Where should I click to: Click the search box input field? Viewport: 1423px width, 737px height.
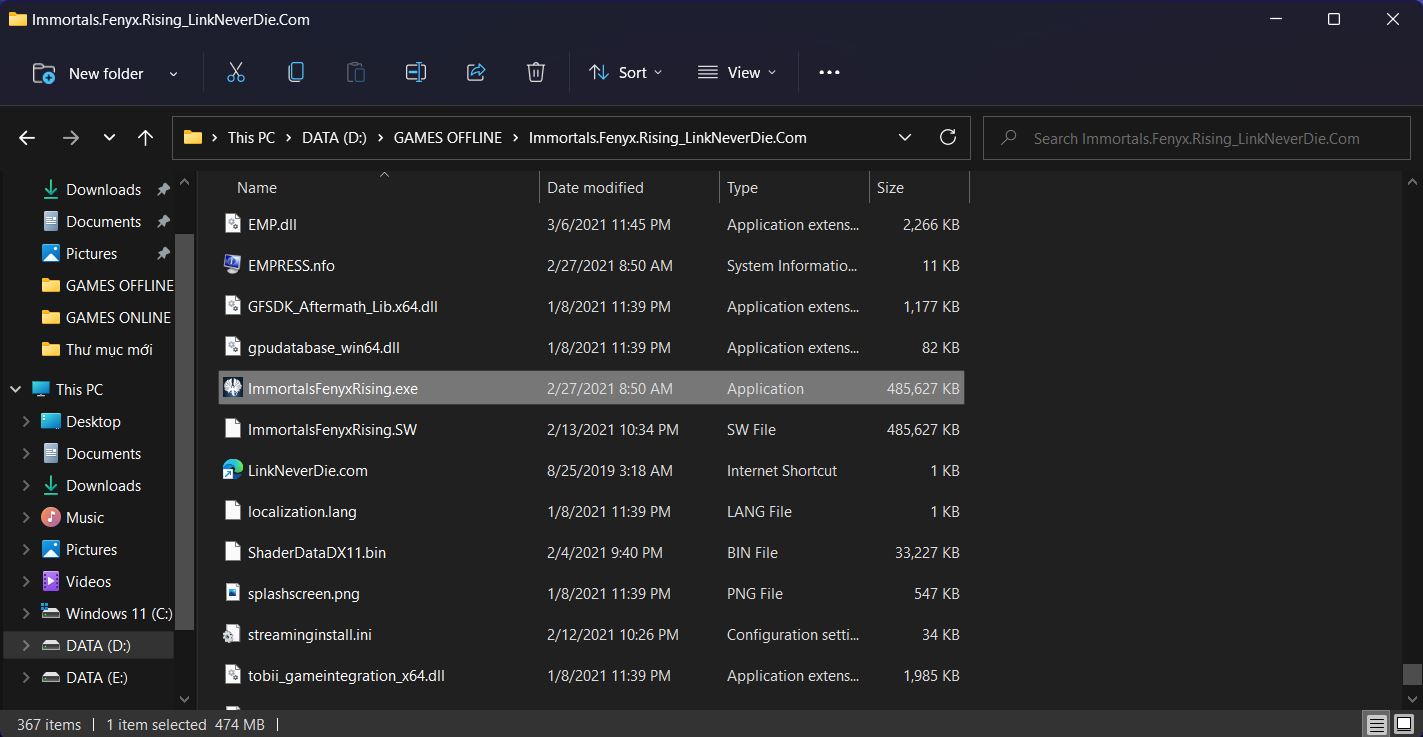(x=1195, y=139)
